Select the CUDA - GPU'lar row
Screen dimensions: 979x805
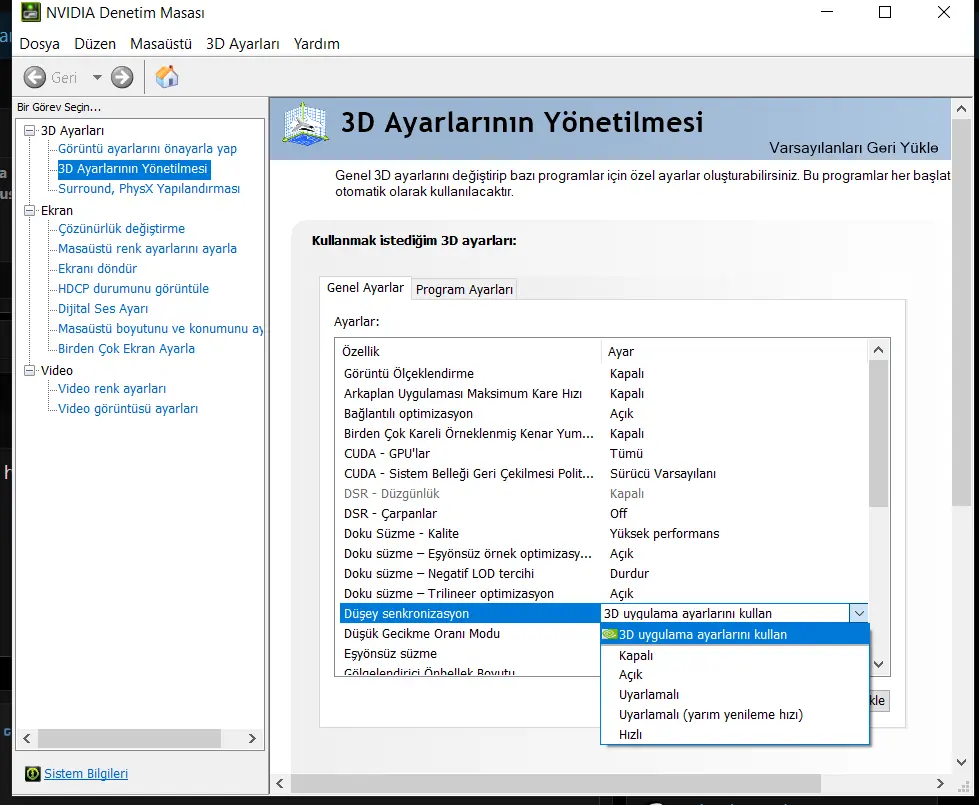(x=604, y=453)
